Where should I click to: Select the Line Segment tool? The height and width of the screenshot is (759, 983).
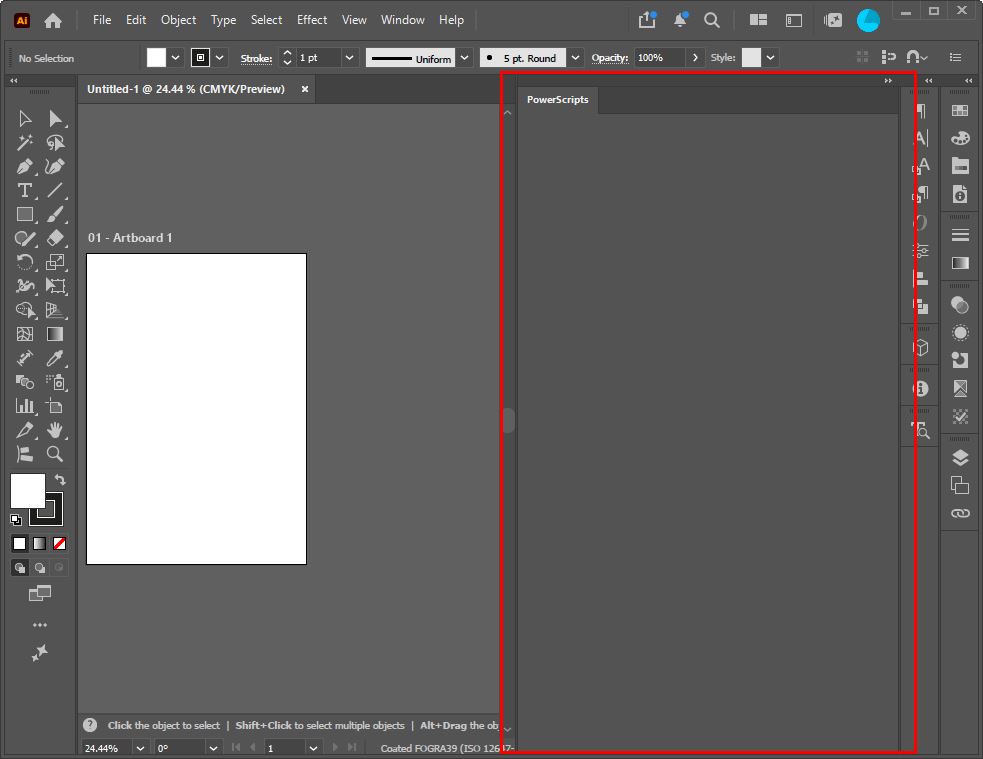pyautogui.click(x=55, y=191)
